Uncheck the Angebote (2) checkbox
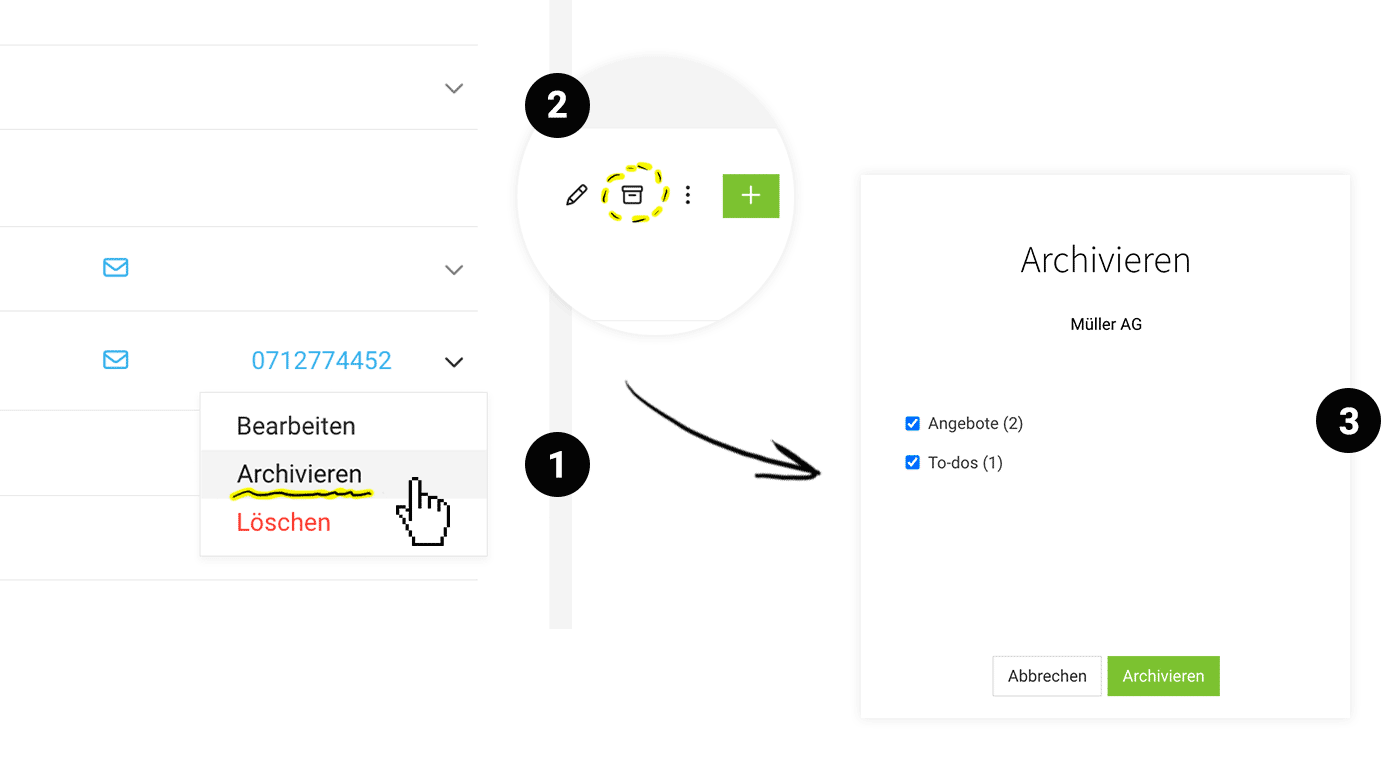1400x760 pixels. (x=912, y=424)
